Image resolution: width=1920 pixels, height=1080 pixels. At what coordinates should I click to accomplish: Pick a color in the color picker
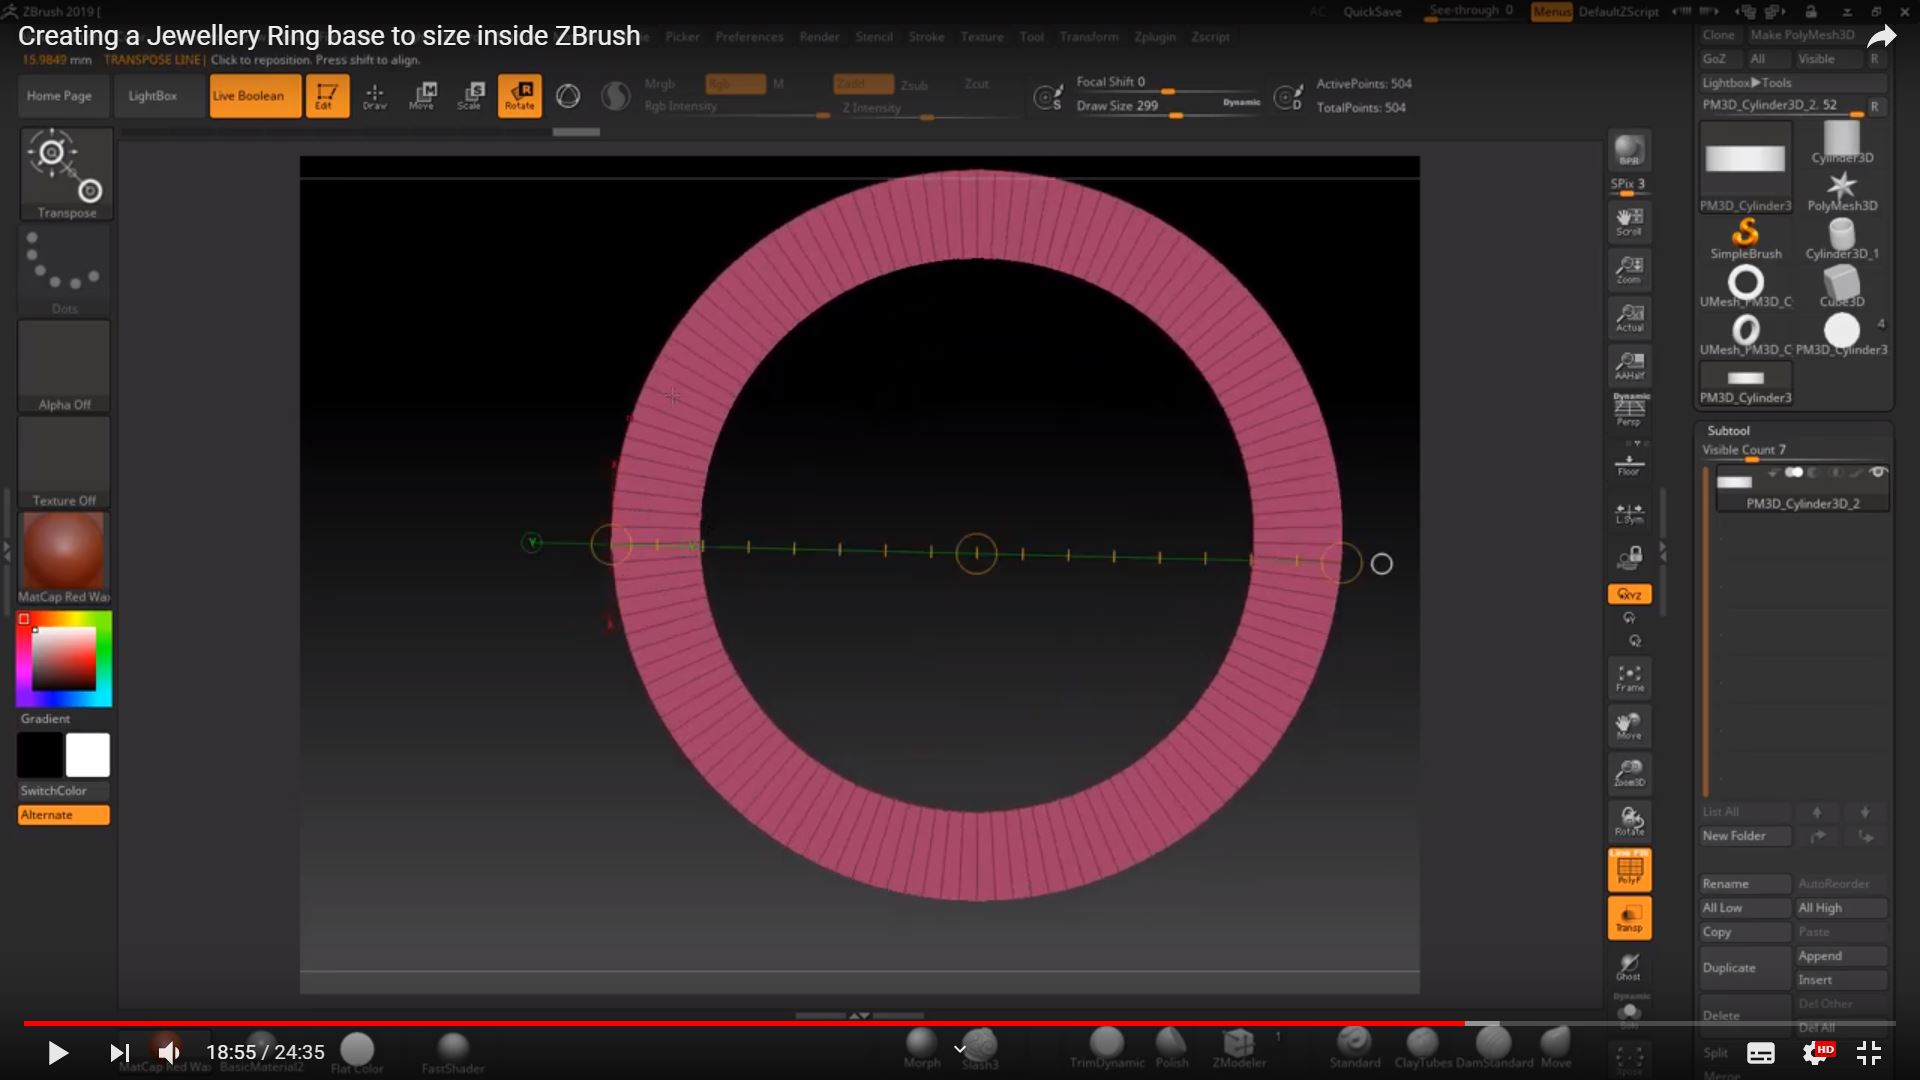click(x=64, y=658)
